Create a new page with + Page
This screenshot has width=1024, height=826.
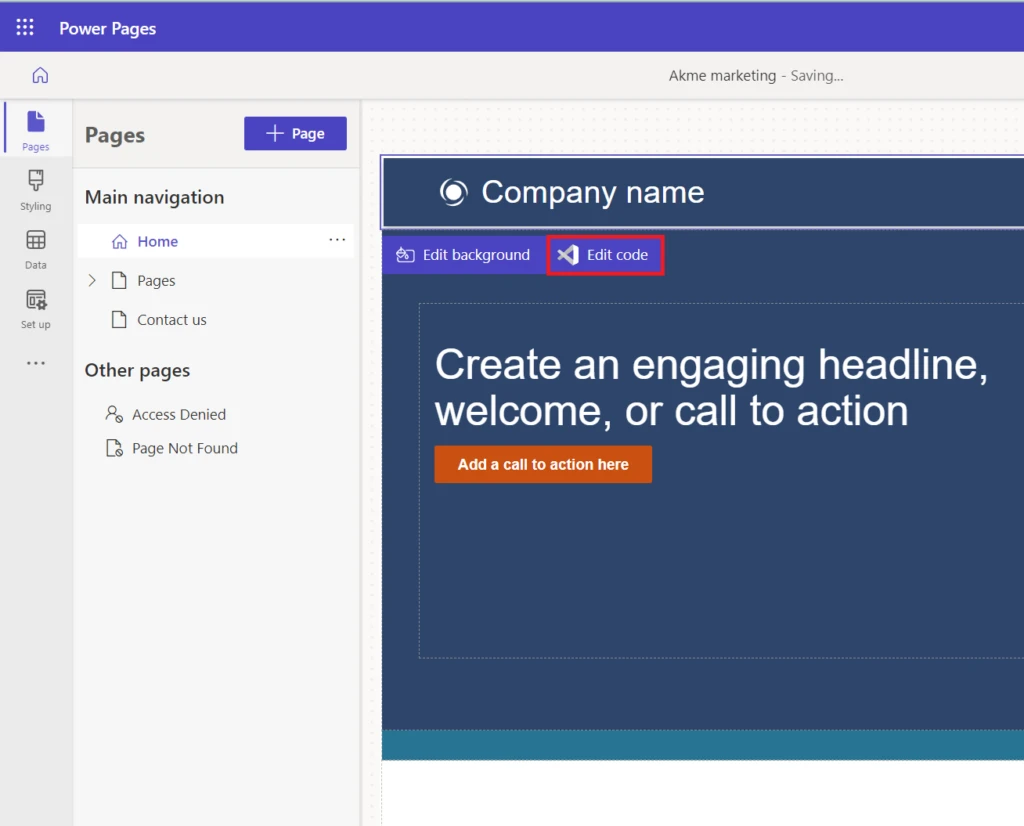pyautogui.click(x=295, y=133)
